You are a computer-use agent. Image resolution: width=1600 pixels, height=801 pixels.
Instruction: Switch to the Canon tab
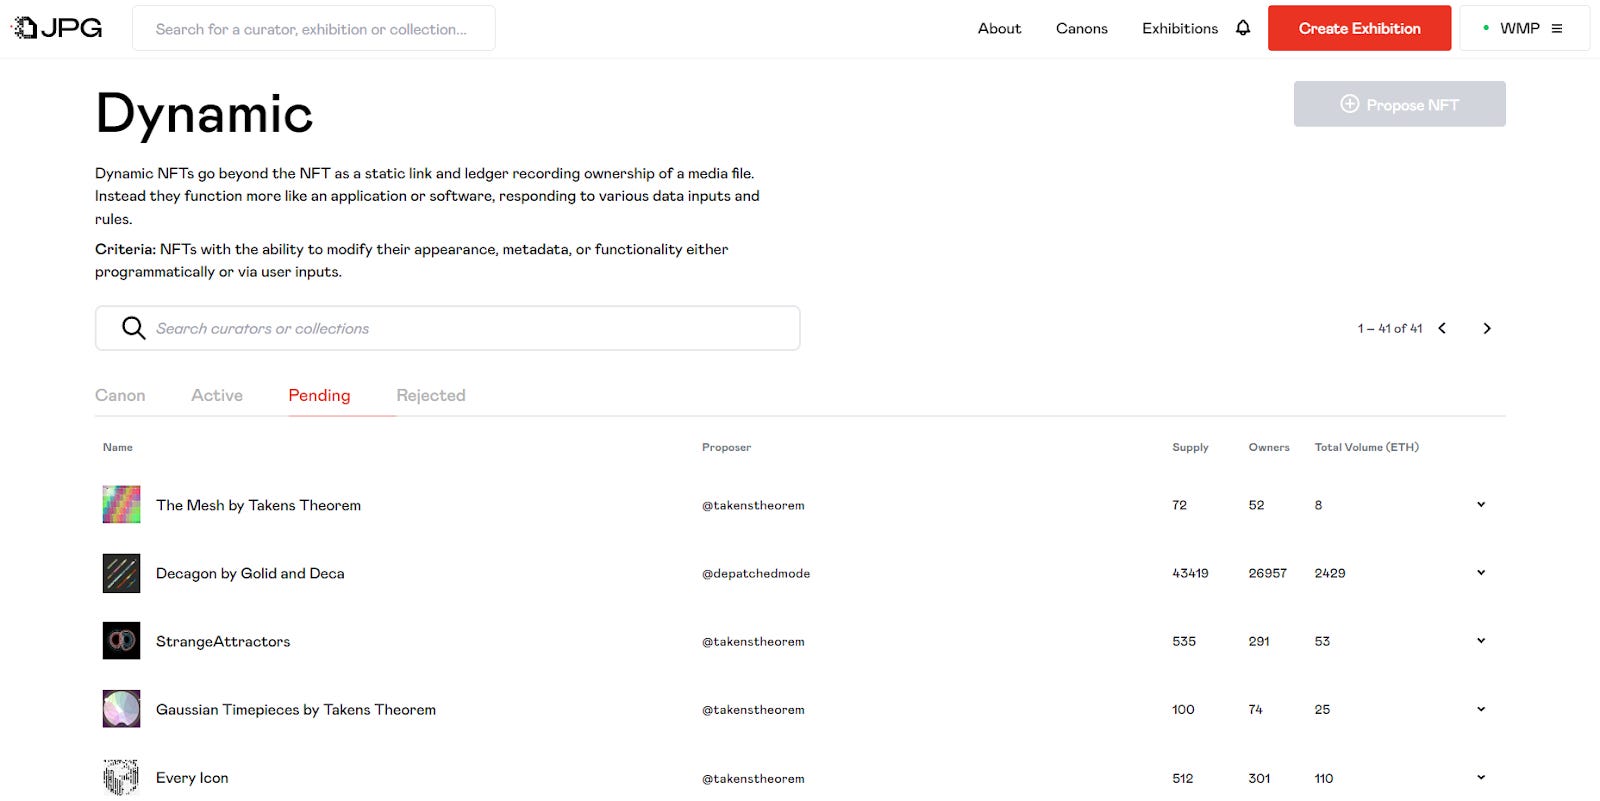pos(120,395)
